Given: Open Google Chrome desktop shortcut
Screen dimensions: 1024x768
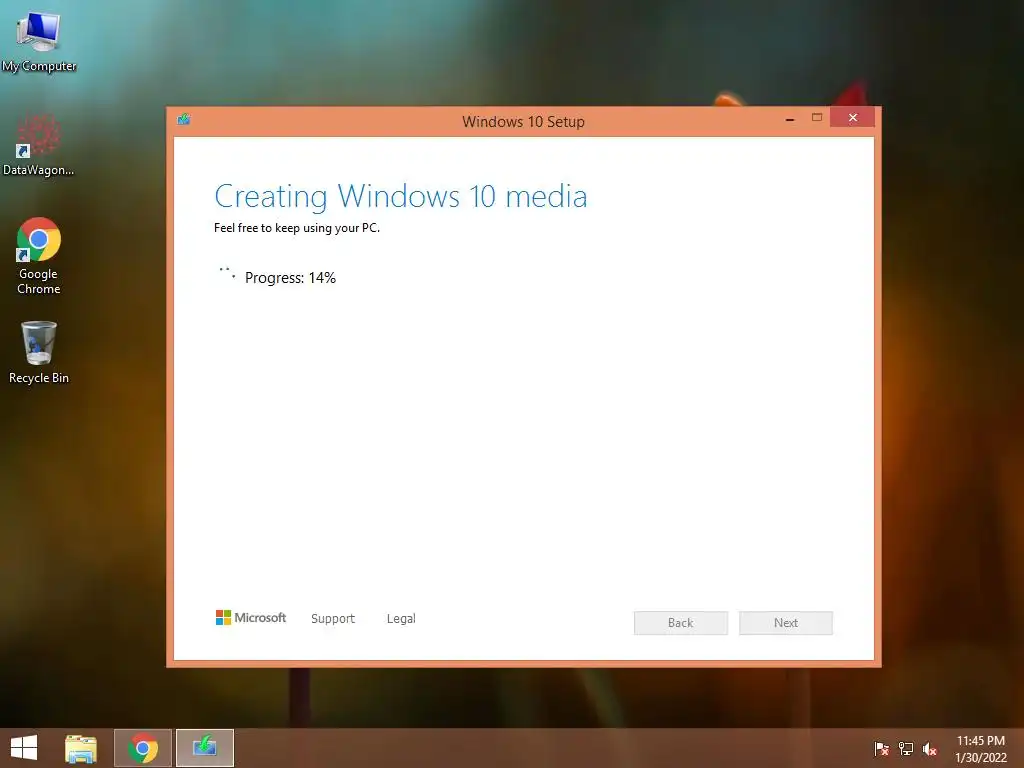Looking at the screenshot, I should click(39, 256).
